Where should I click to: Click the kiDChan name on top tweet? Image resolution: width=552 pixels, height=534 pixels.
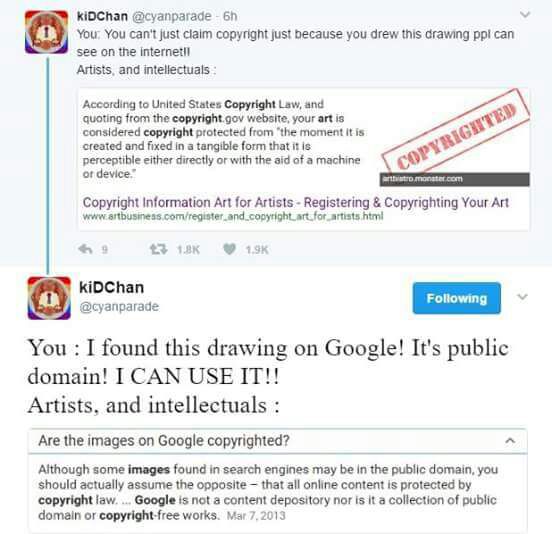pos(102,16)
